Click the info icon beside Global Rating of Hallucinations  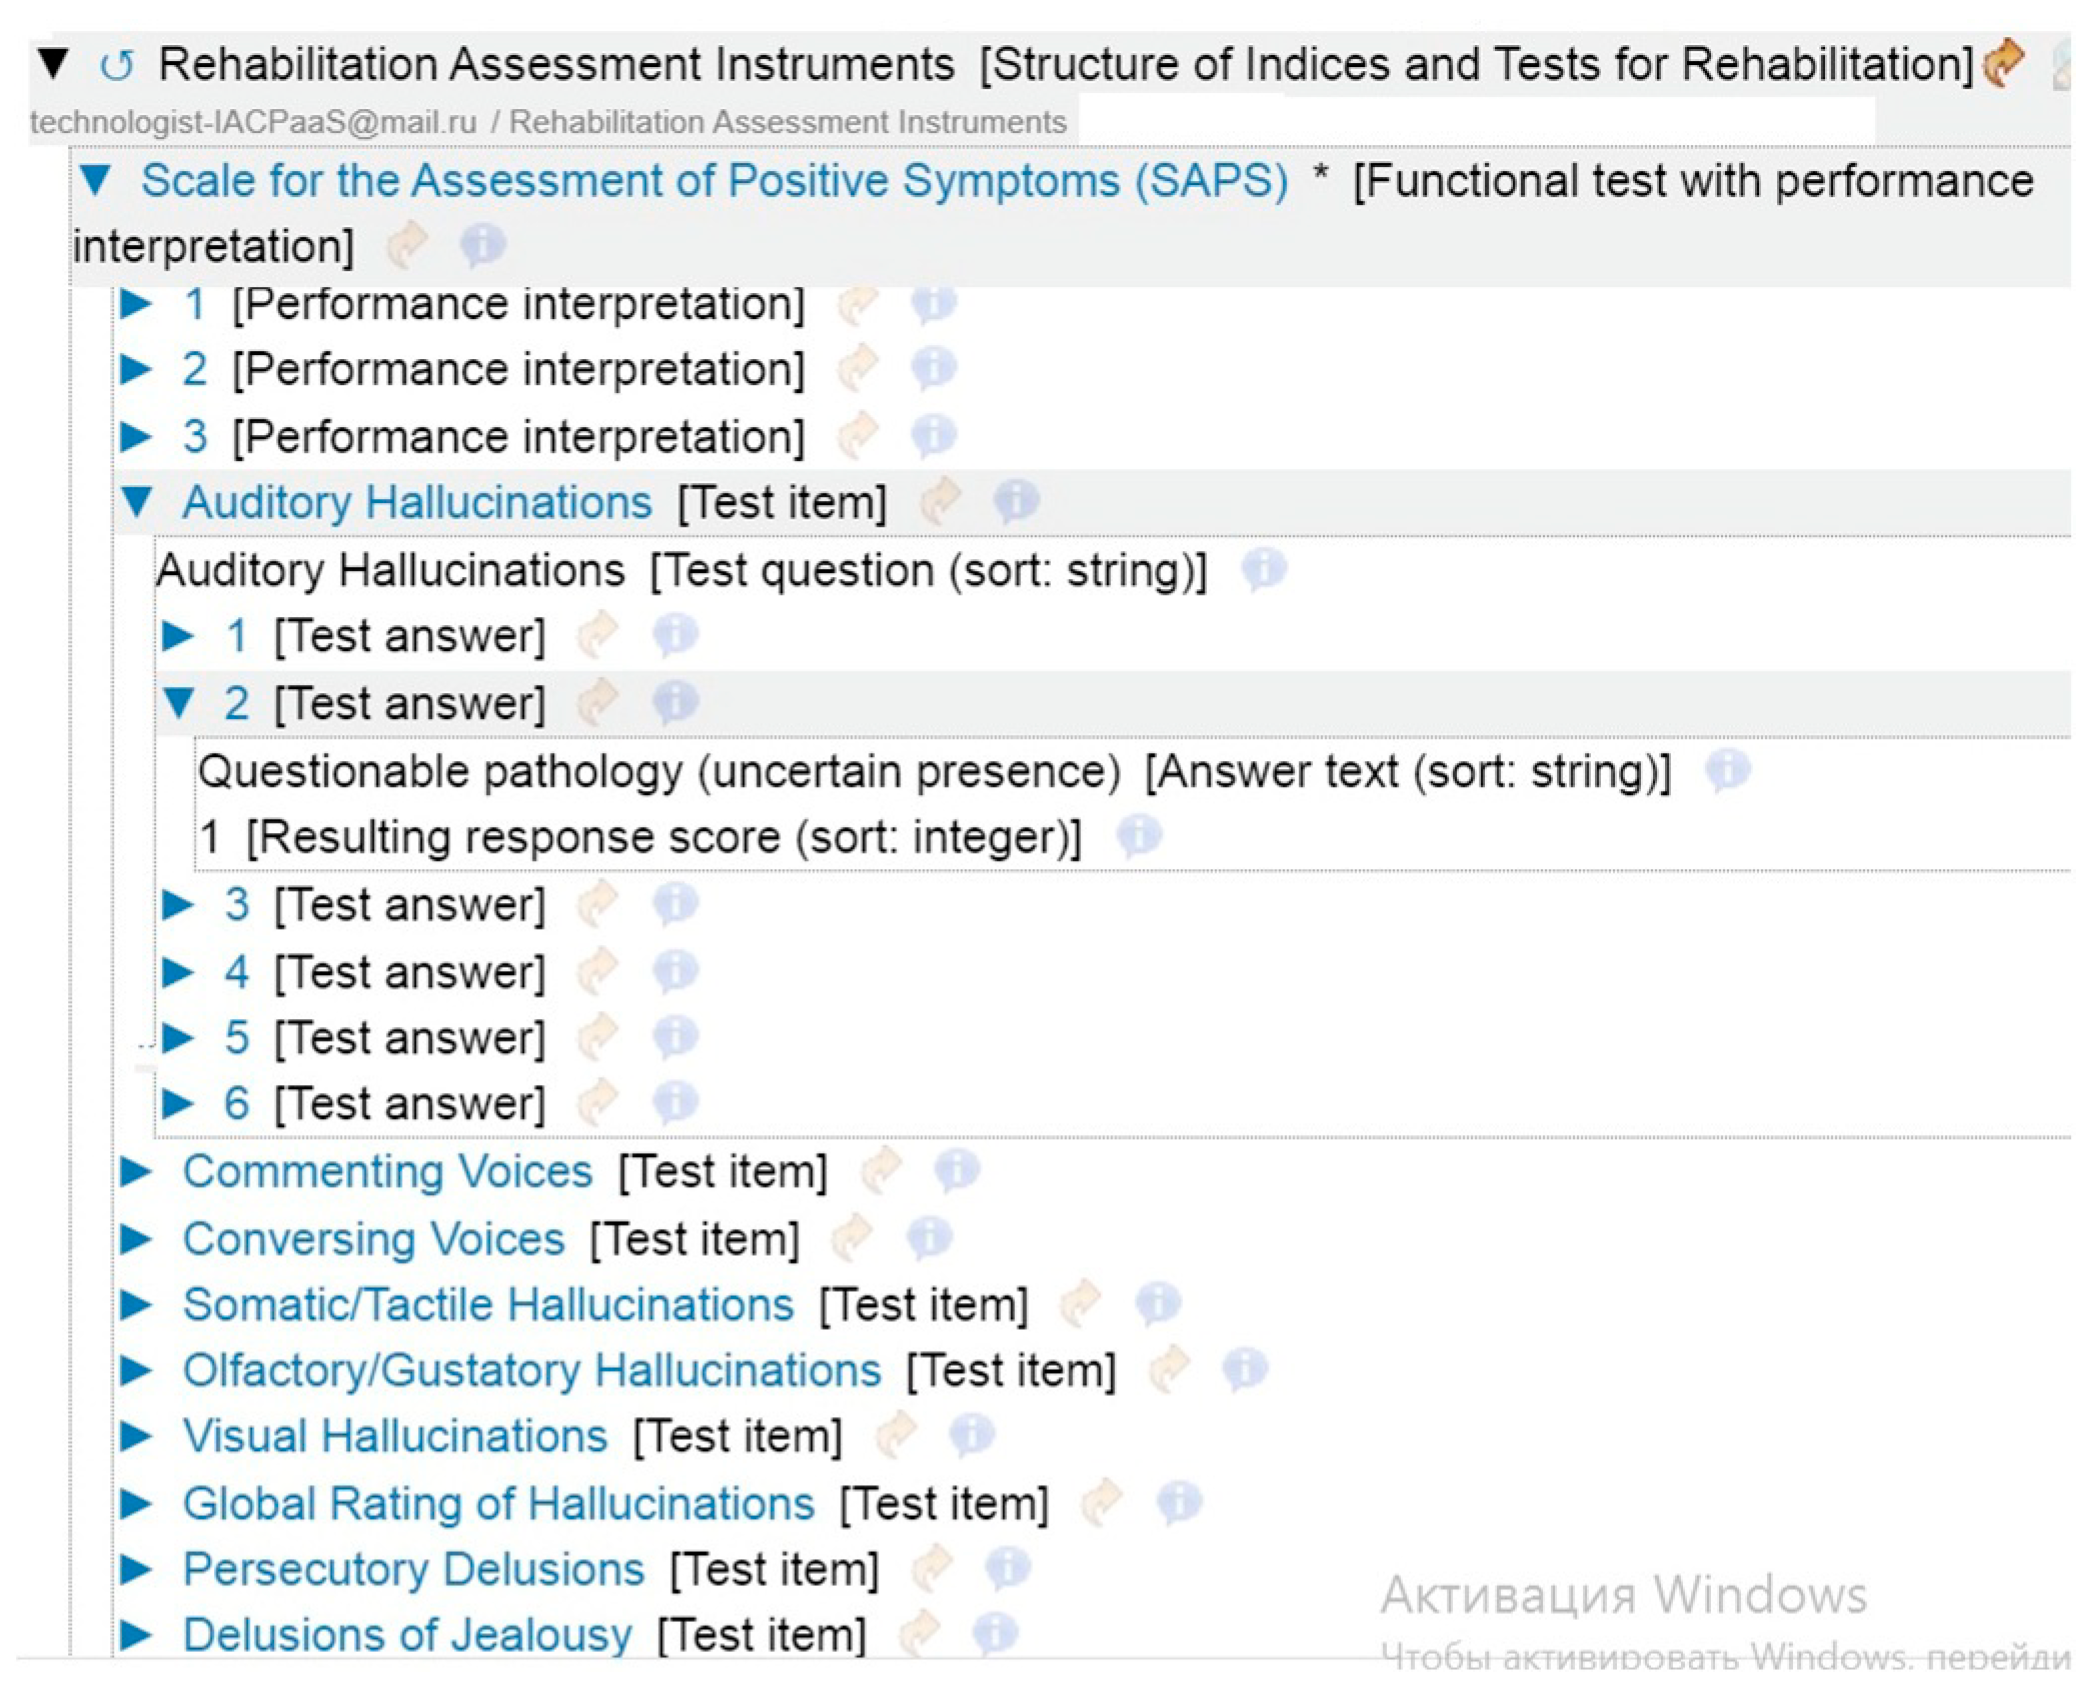click(1178, 1502)
